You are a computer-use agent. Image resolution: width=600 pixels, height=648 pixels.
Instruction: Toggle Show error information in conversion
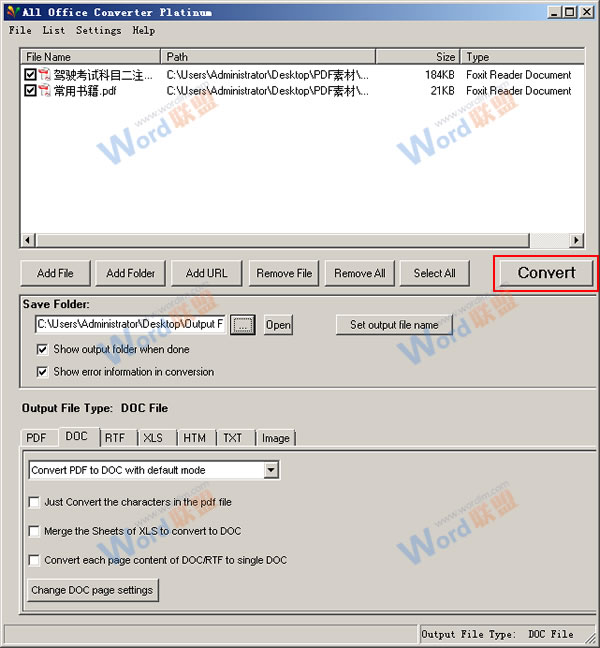(42, 372)
